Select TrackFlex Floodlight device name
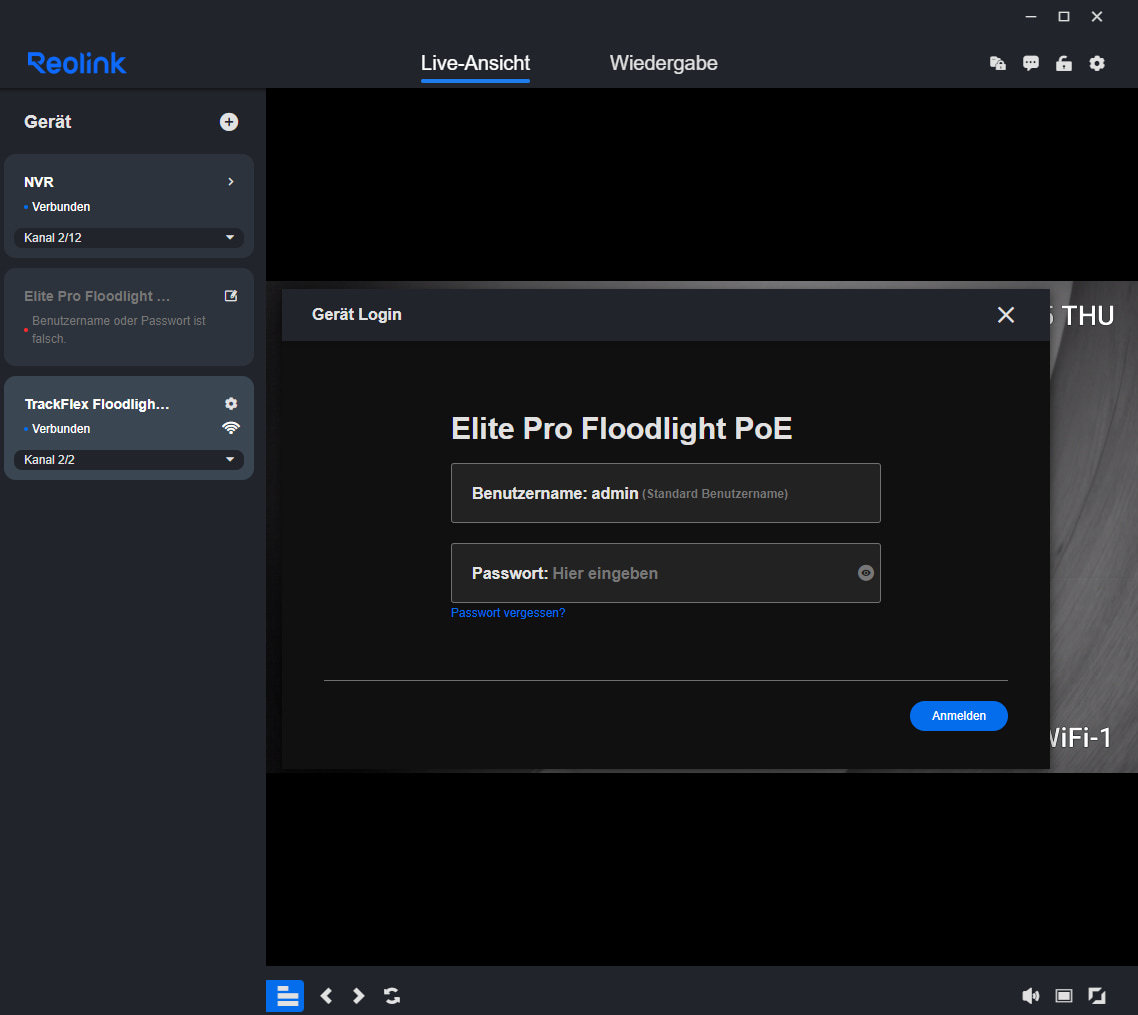Image resolution: width=1138 pixels, height=1015 pixels. [97, 404]
